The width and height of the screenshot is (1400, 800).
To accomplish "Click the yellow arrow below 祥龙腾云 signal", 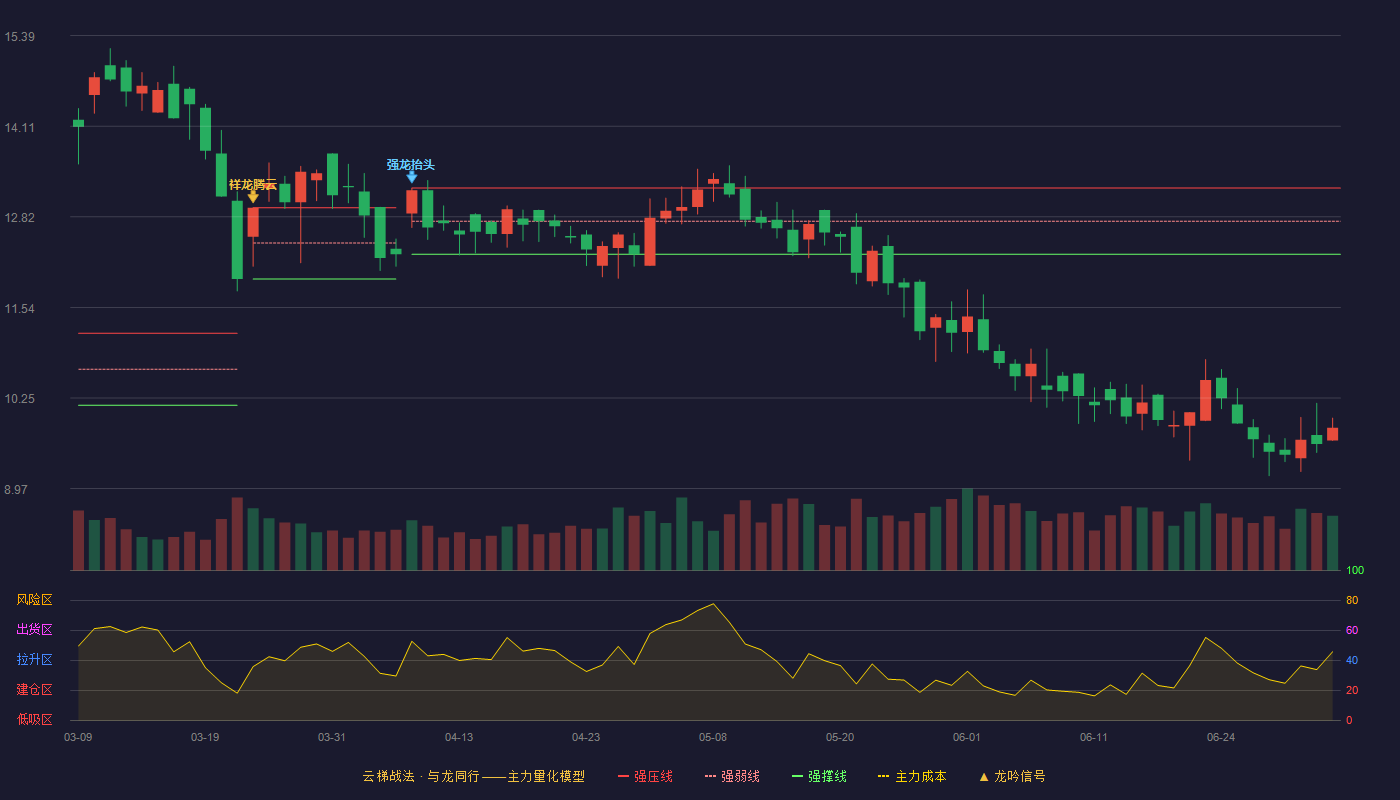I will click(253, 197).
